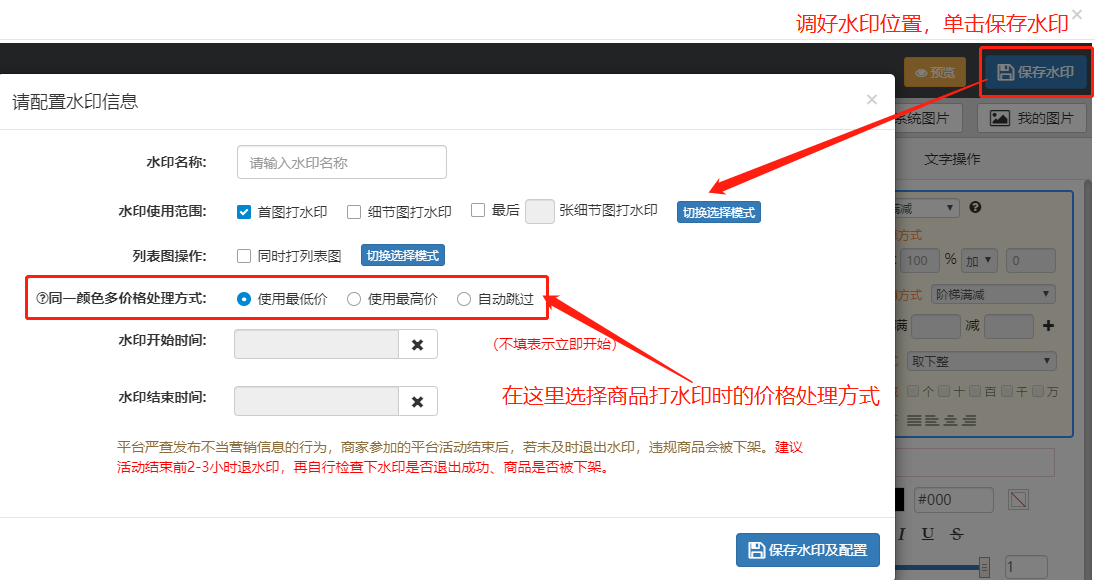Click the 保存水印 button in top bar
This screenshot has height=580, width=1095.
(x=1036, y=72)
